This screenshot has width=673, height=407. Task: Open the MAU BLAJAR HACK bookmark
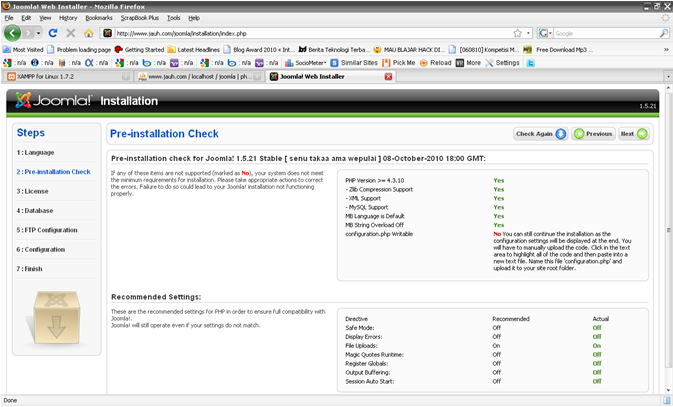click(409, 49)
